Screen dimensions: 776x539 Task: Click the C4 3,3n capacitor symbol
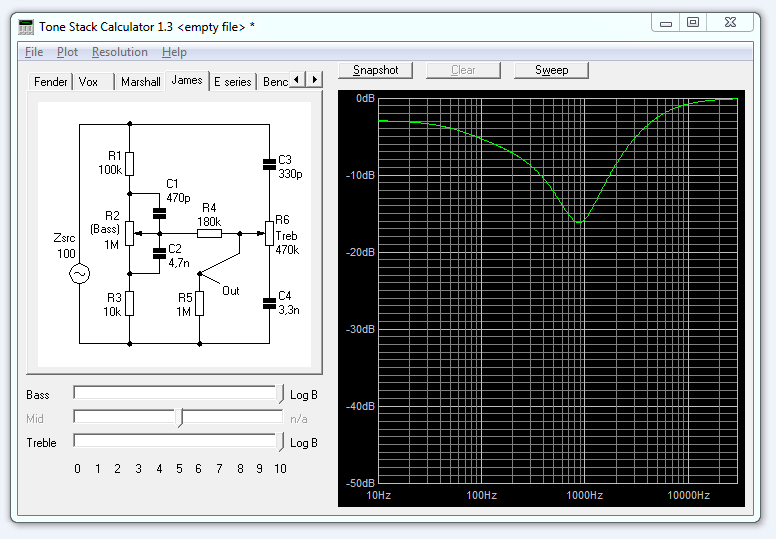[x=269, y=303]
